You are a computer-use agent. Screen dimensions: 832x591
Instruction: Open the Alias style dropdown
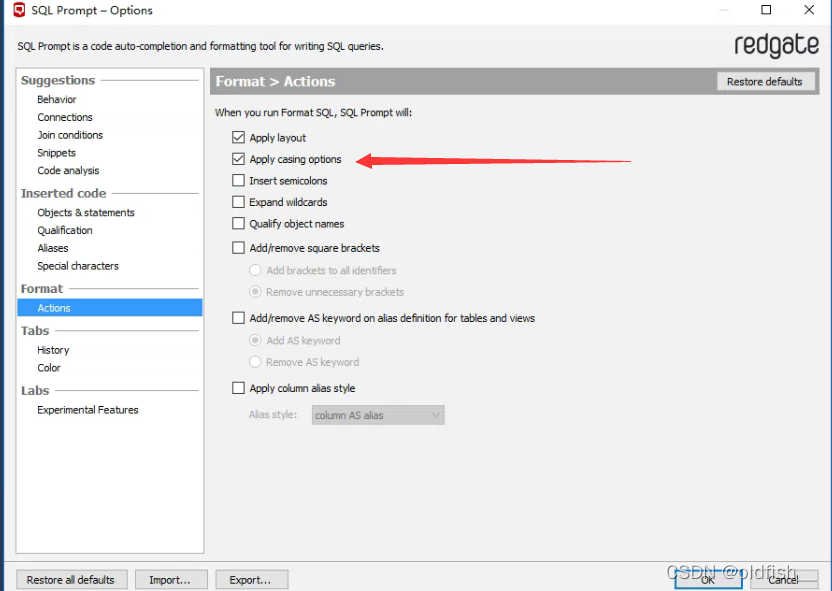(x=378, y=415)
